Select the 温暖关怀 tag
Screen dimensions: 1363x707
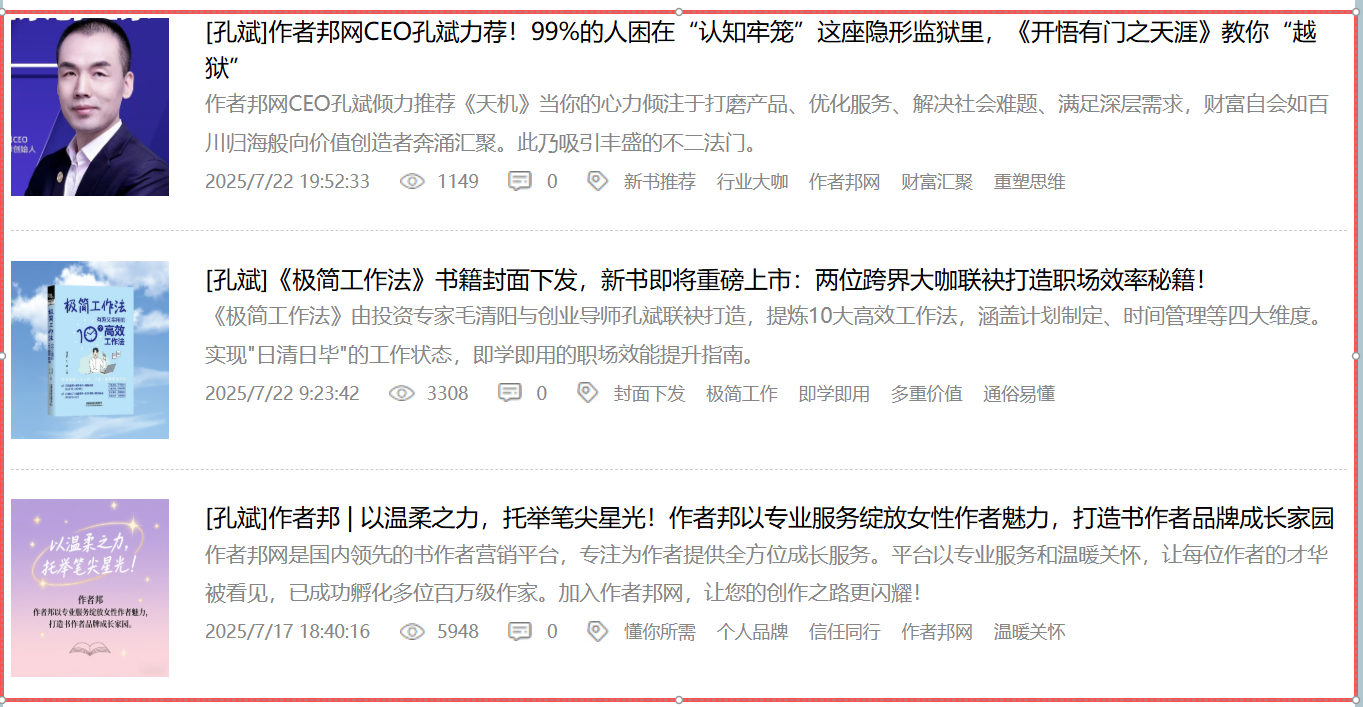click(1030, 631)
